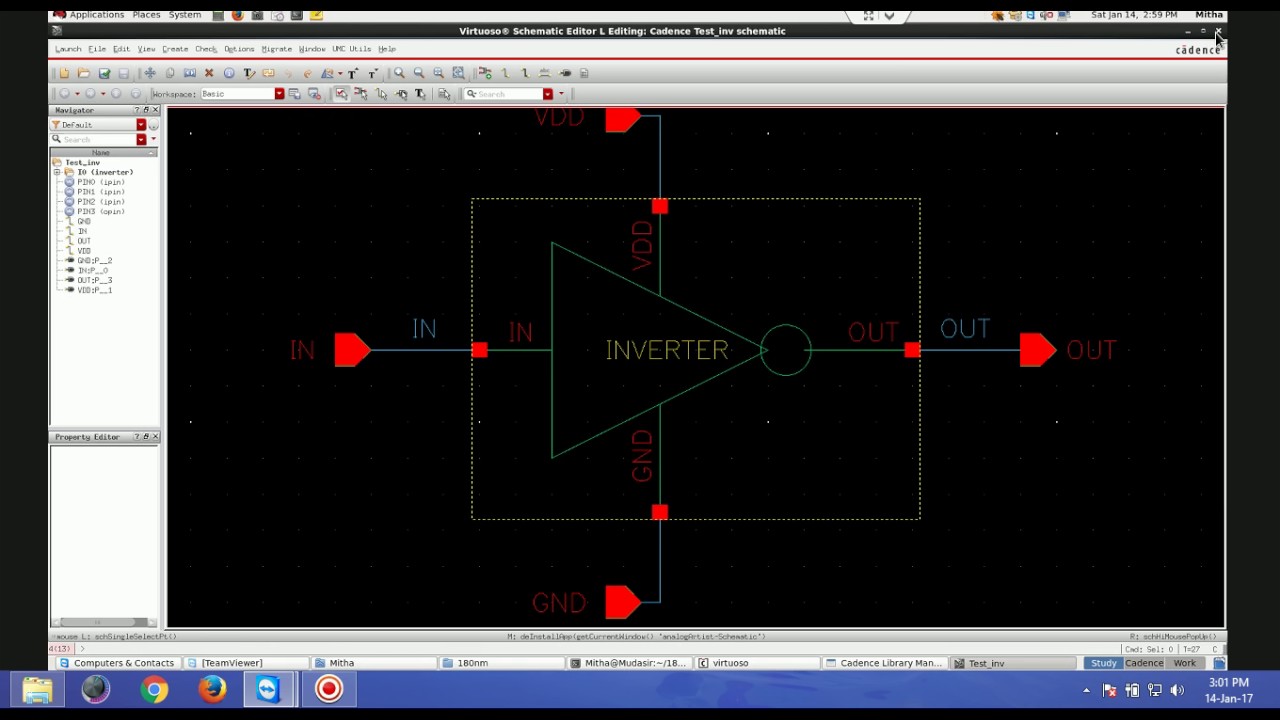This screenshot has height=720, width=1280.
Task: Click the Copy toolbar icon
Action: point(170,73)
